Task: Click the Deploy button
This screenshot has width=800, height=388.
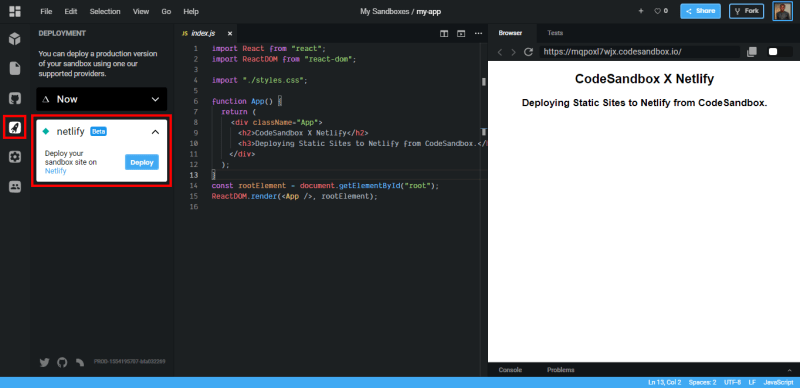Action: [142, 162]
